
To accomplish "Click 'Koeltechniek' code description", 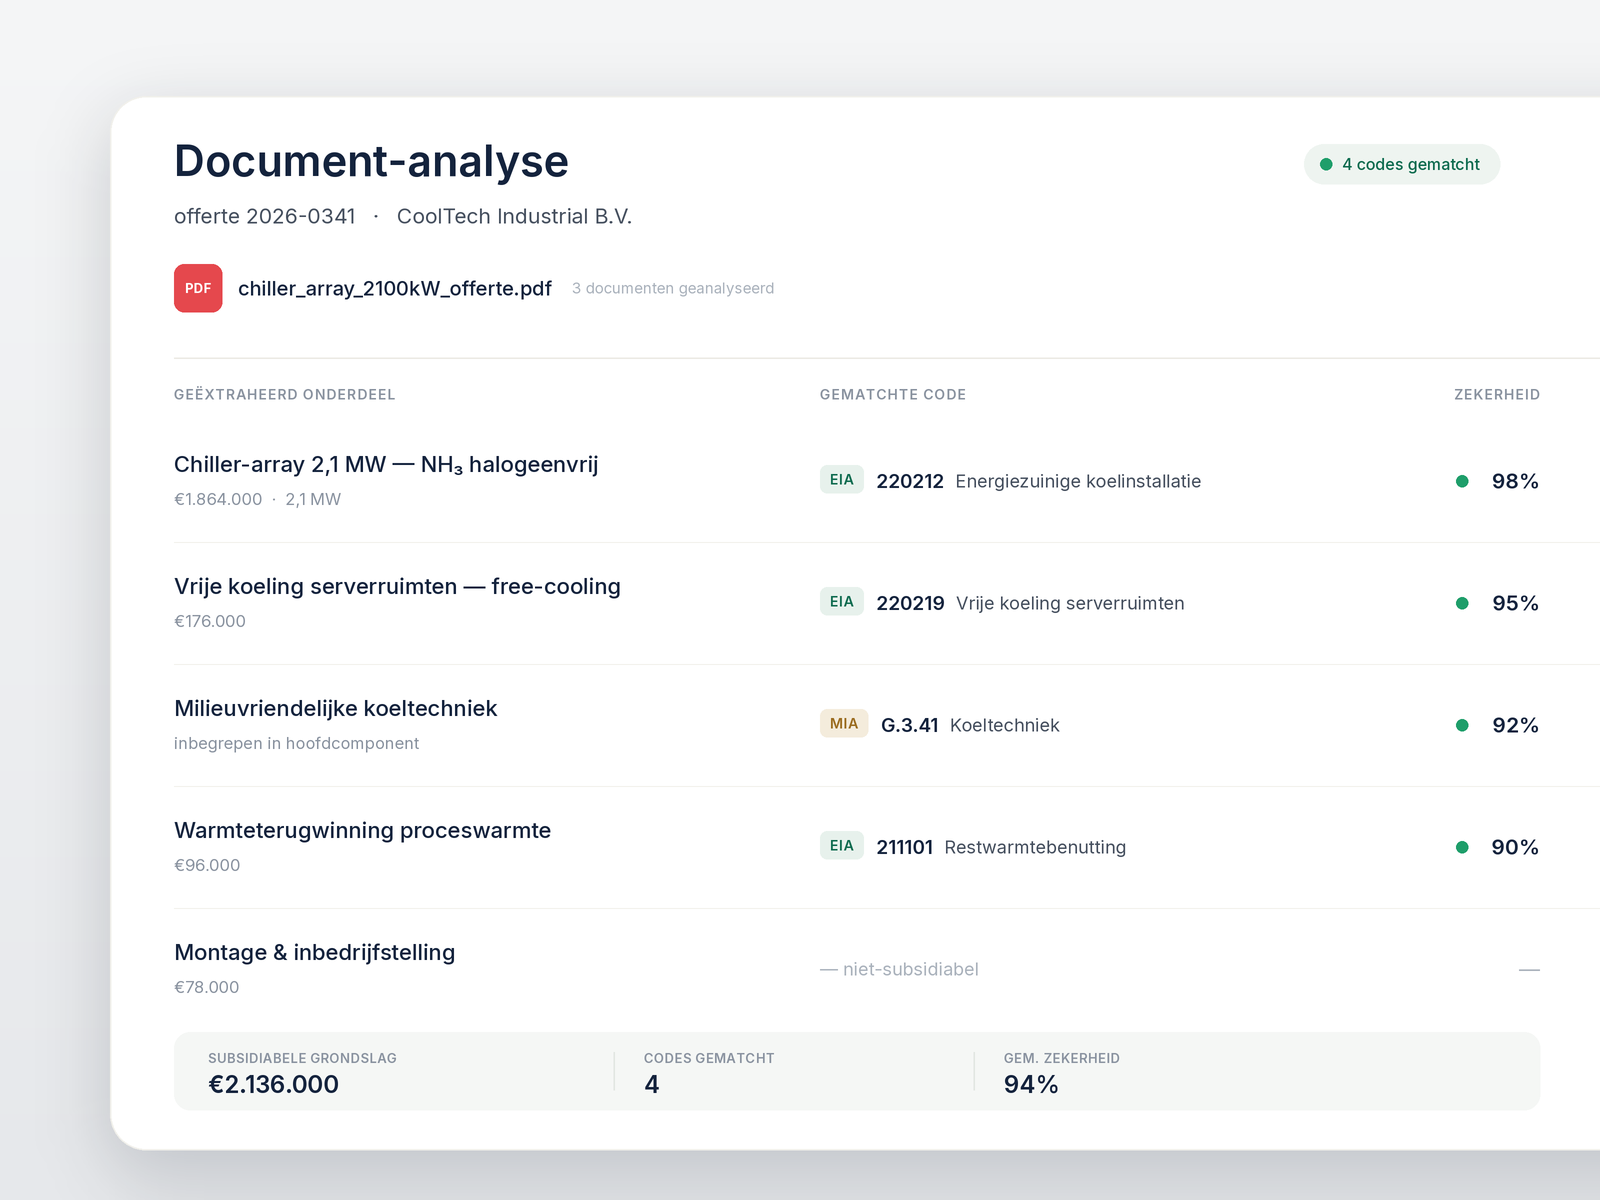I will click(x=1004, y=725).
